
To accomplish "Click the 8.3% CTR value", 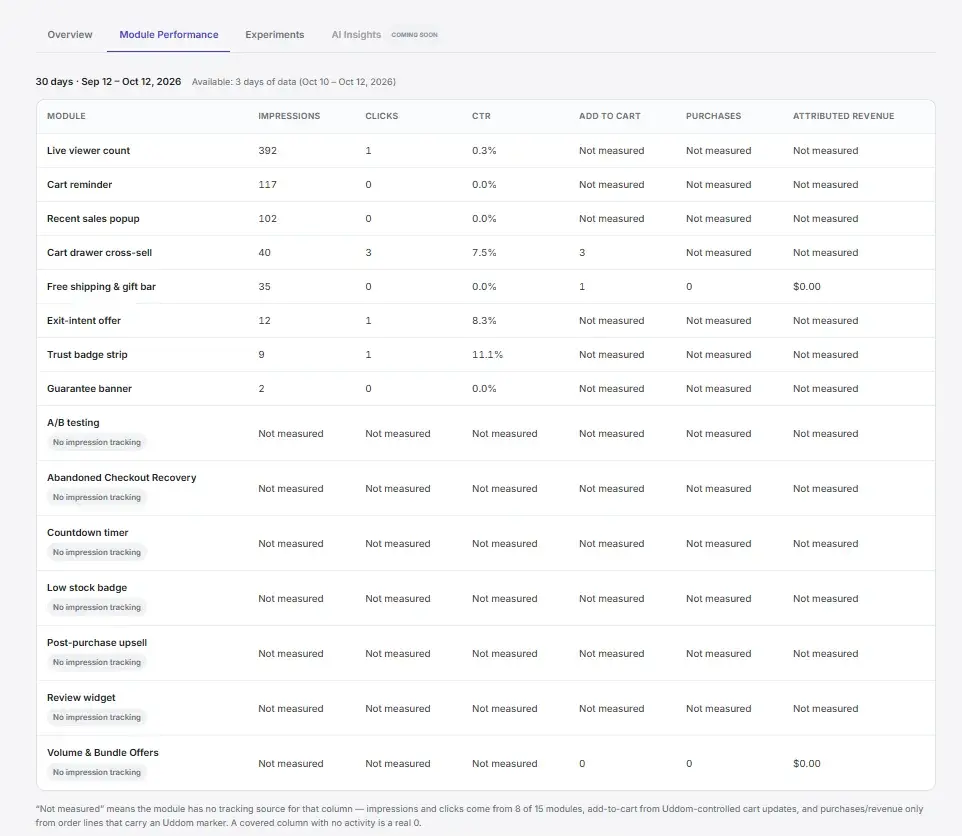I will (x=484, y=320).
